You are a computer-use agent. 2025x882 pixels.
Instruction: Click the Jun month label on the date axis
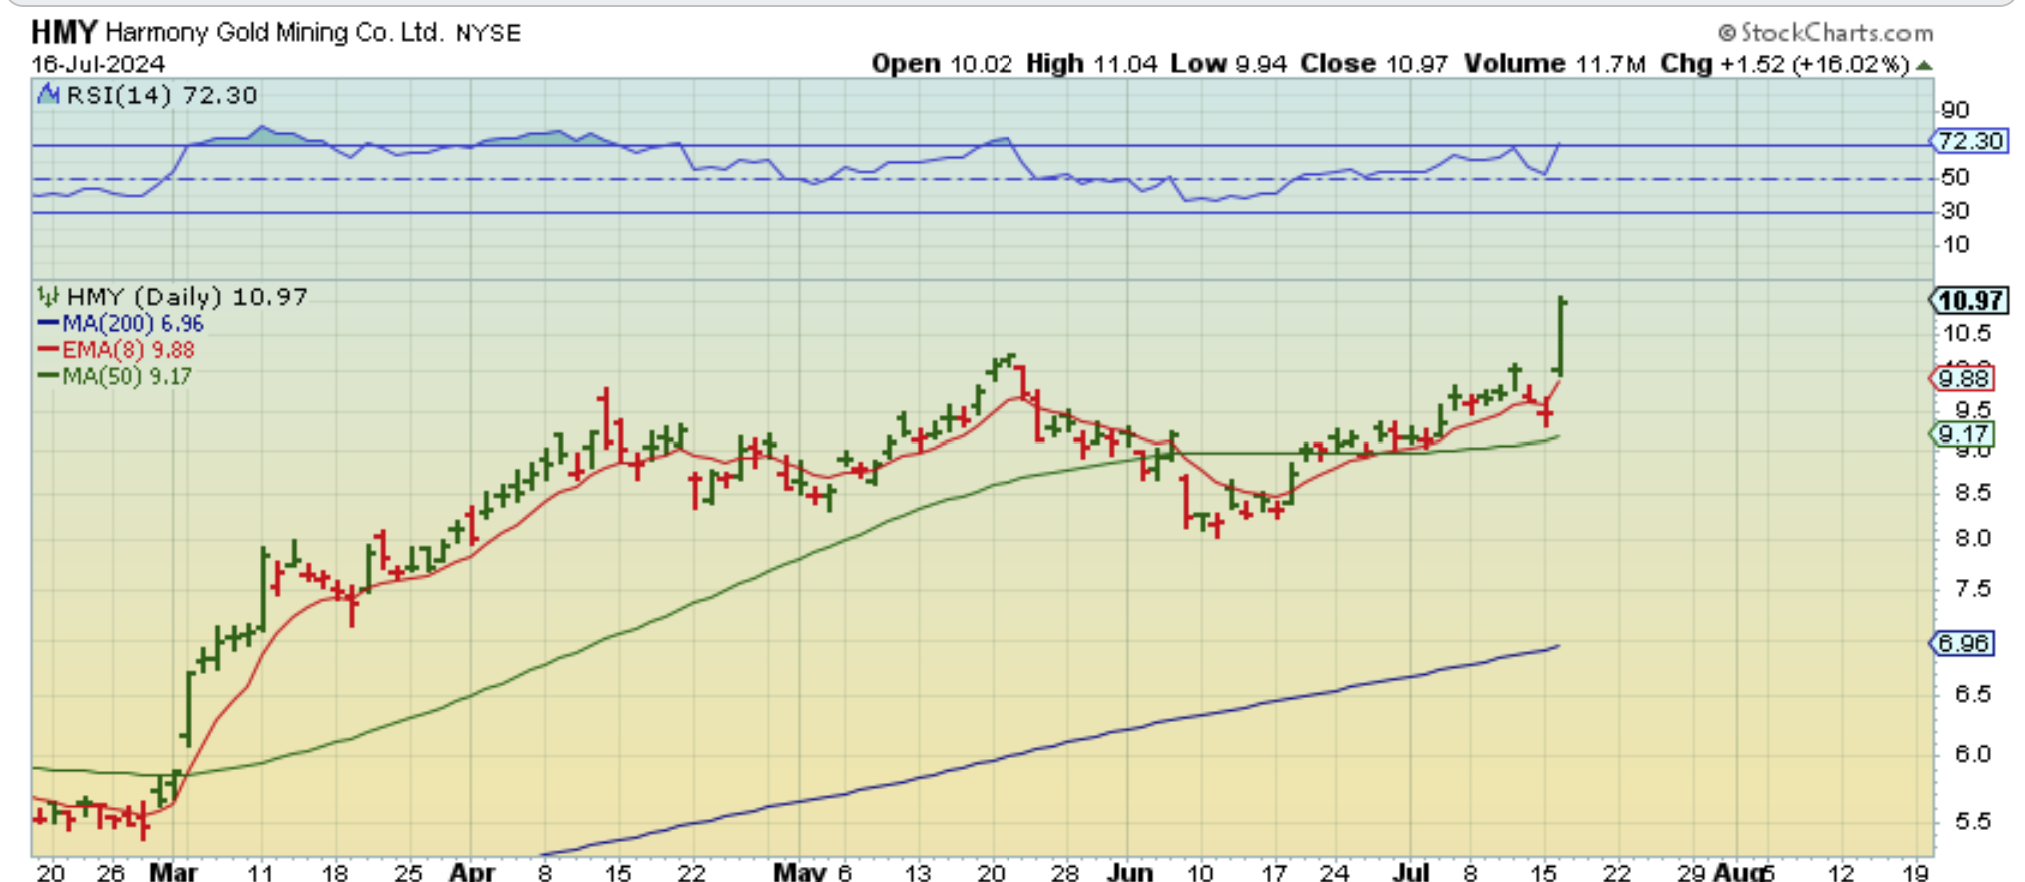point(1129,872)
